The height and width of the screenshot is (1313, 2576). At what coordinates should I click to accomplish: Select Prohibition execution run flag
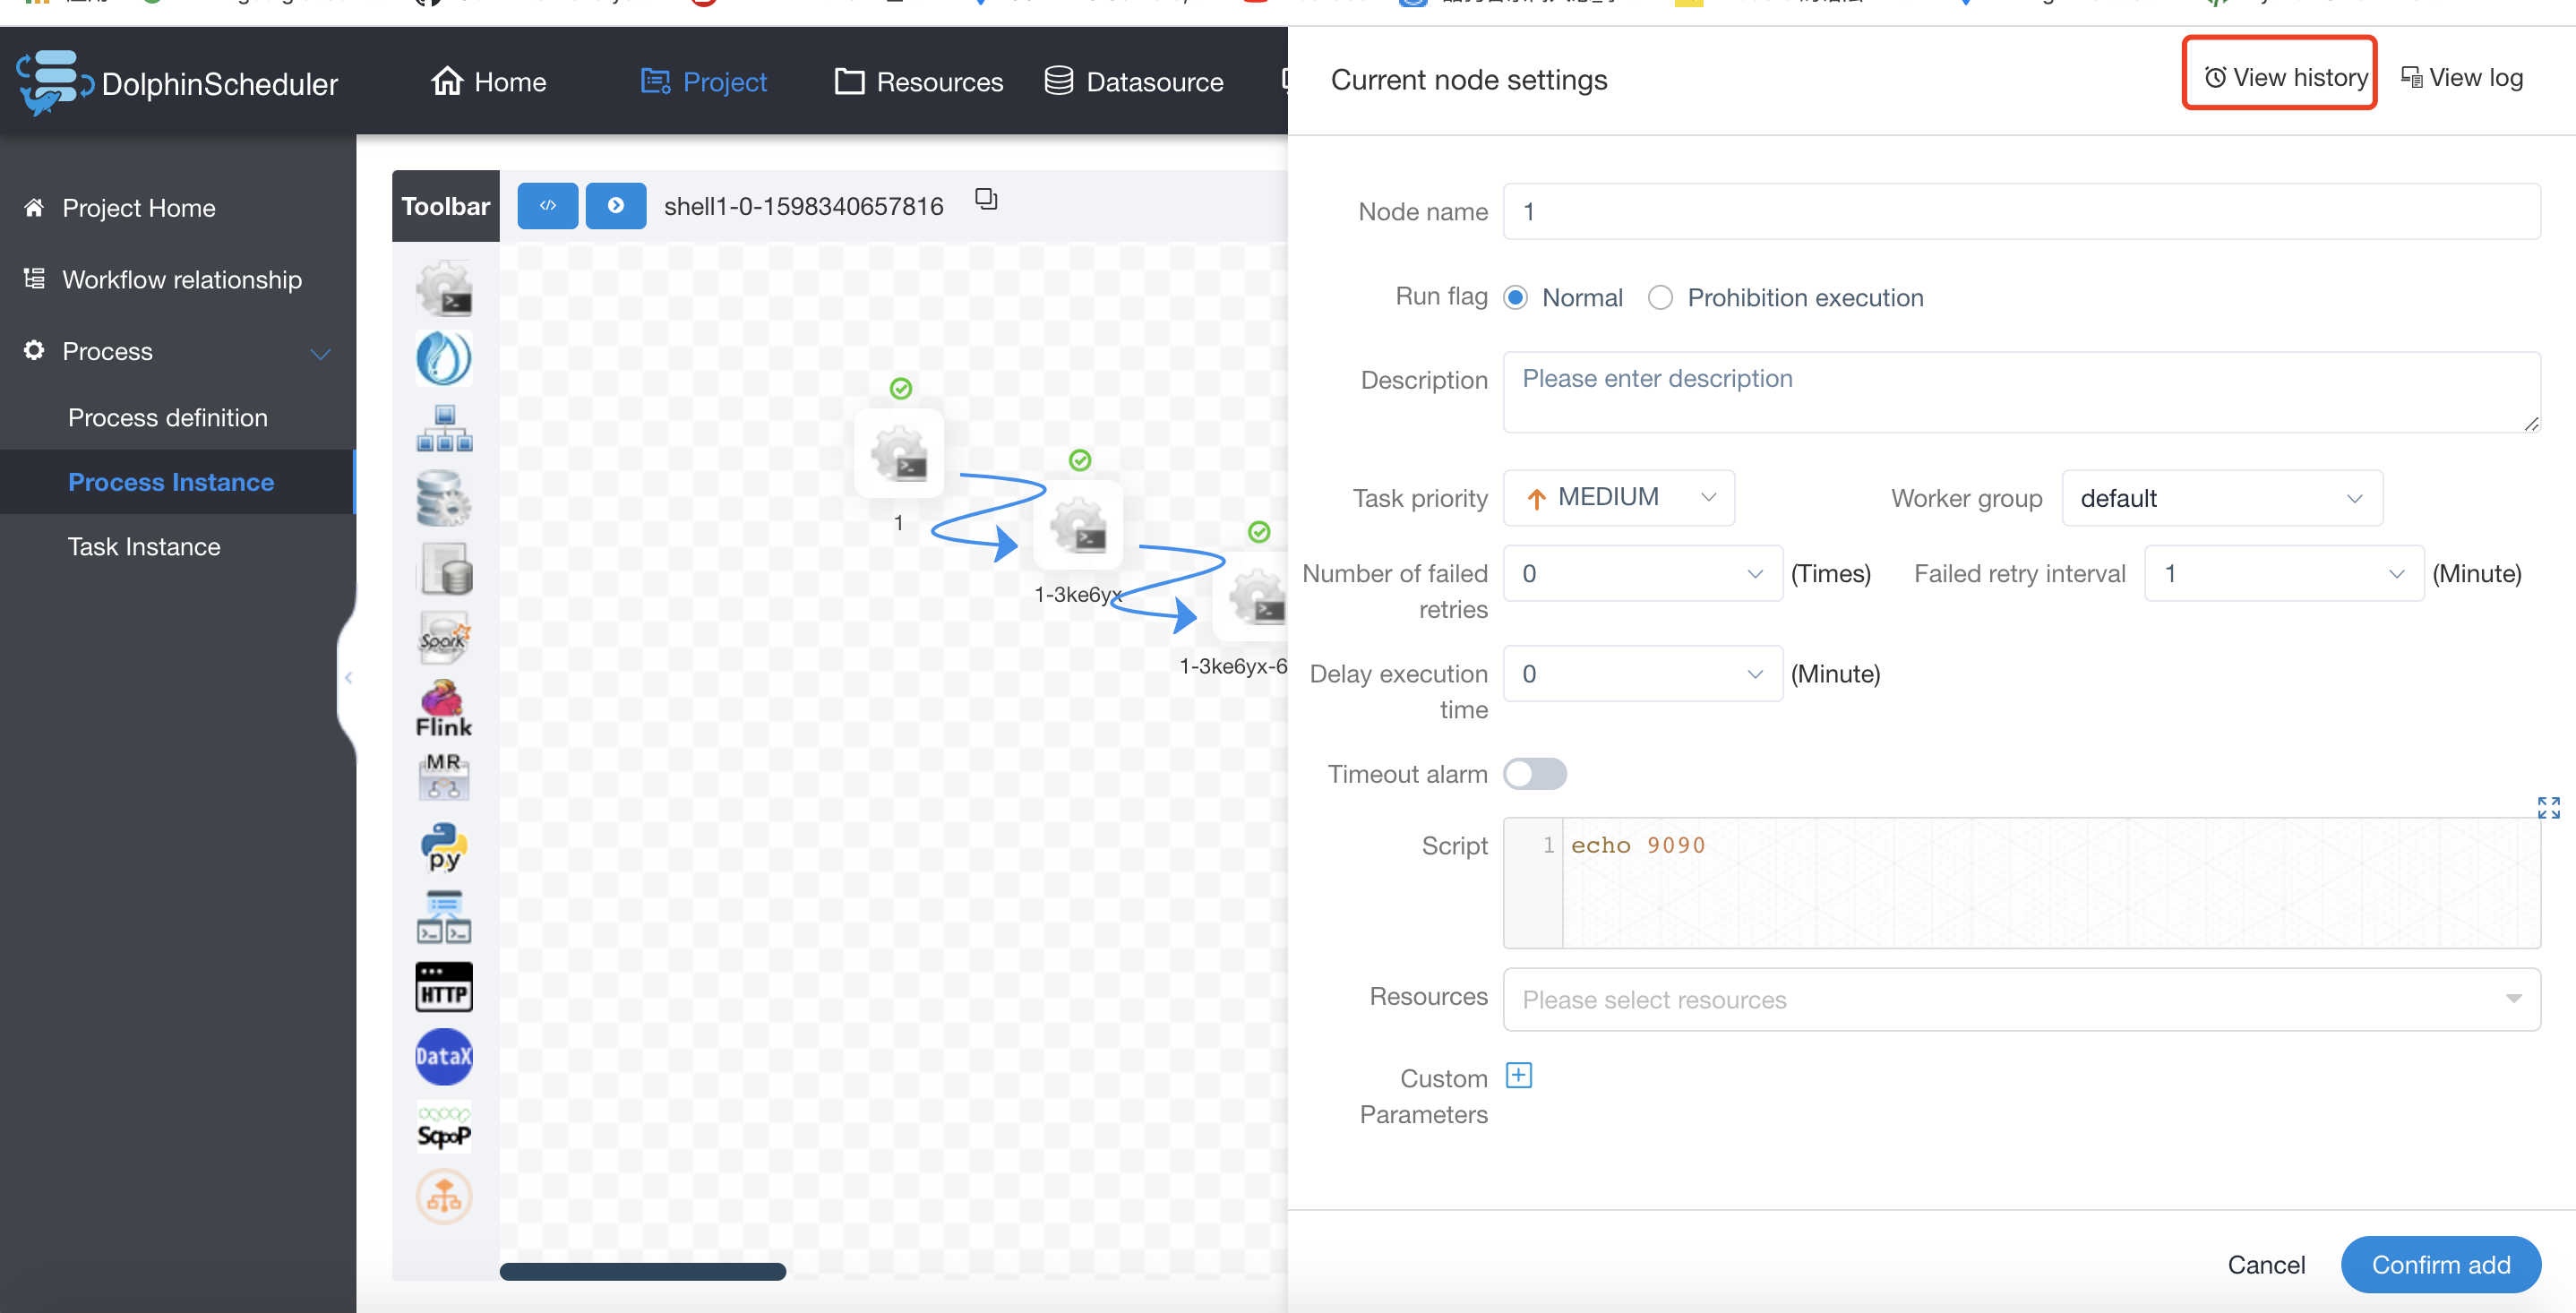[x=1660, y=298]
